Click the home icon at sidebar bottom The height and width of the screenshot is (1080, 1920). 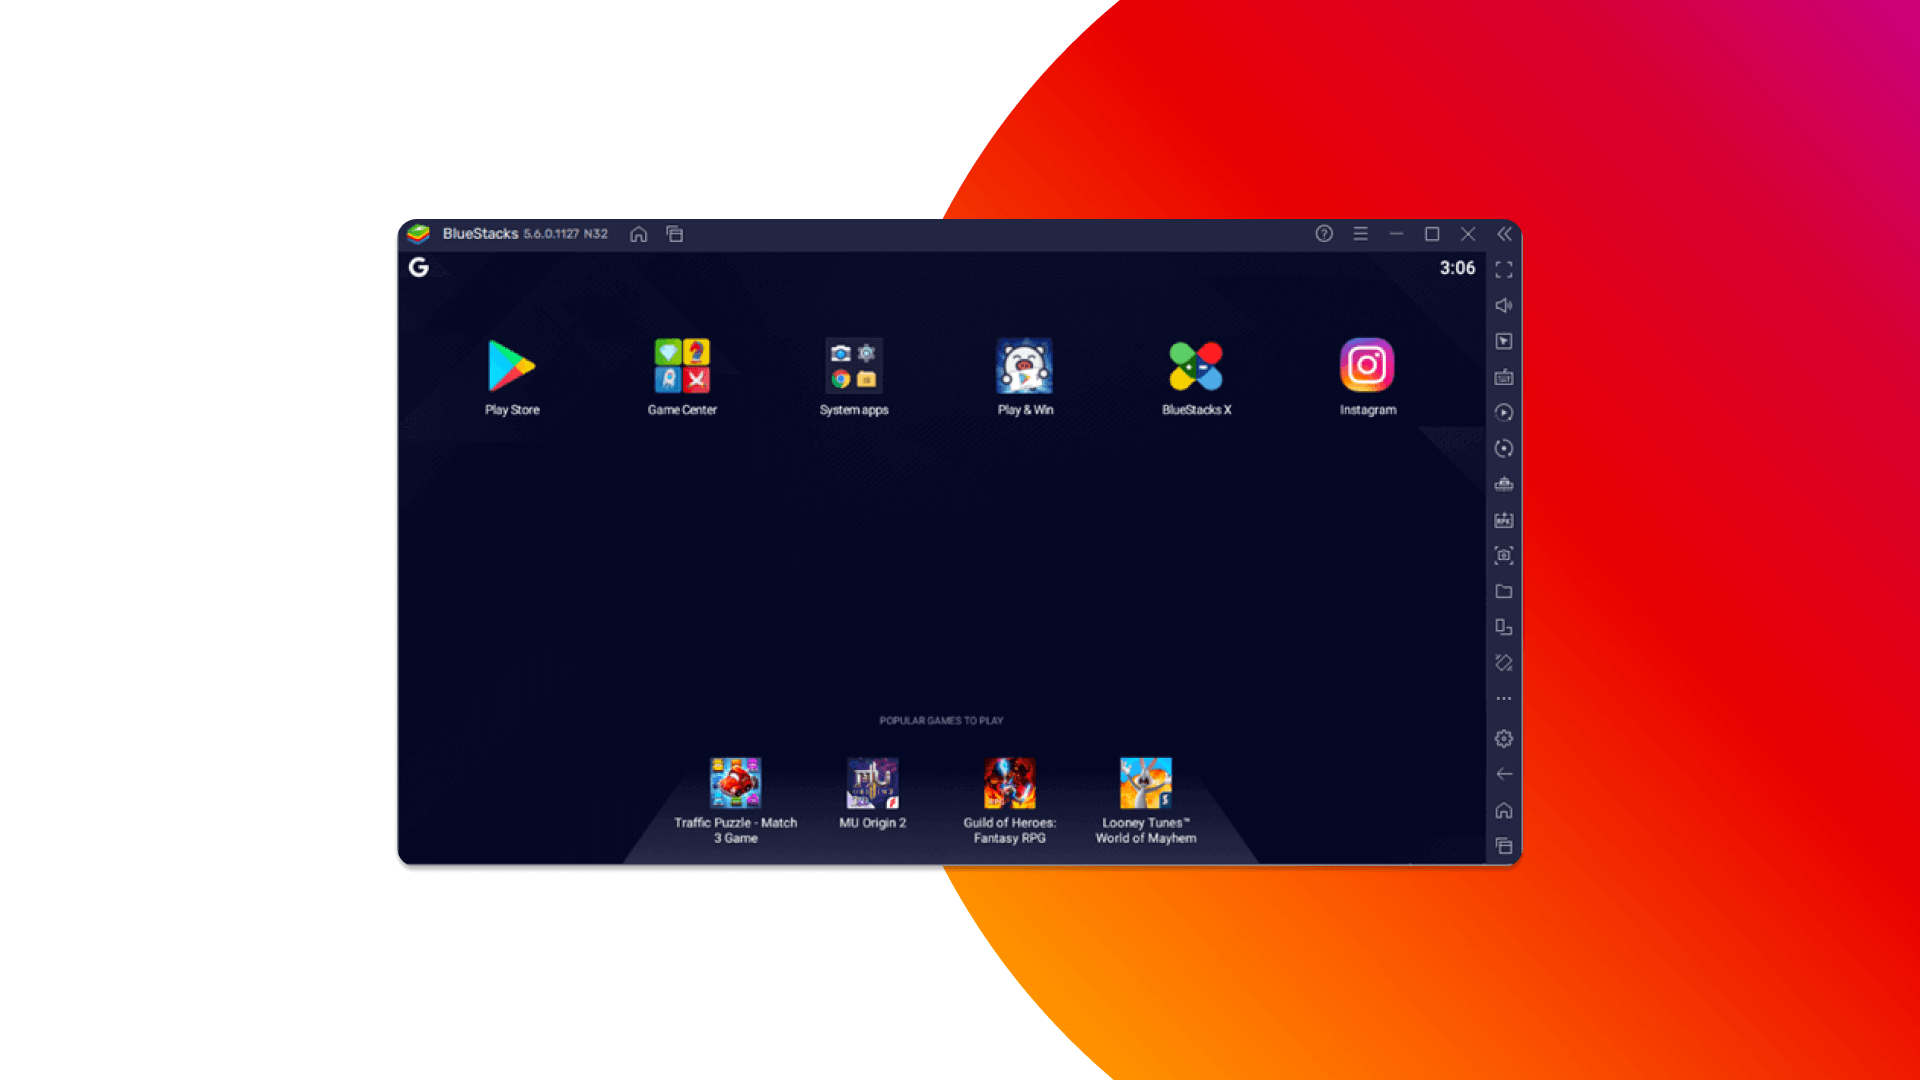click(1504, 810)
